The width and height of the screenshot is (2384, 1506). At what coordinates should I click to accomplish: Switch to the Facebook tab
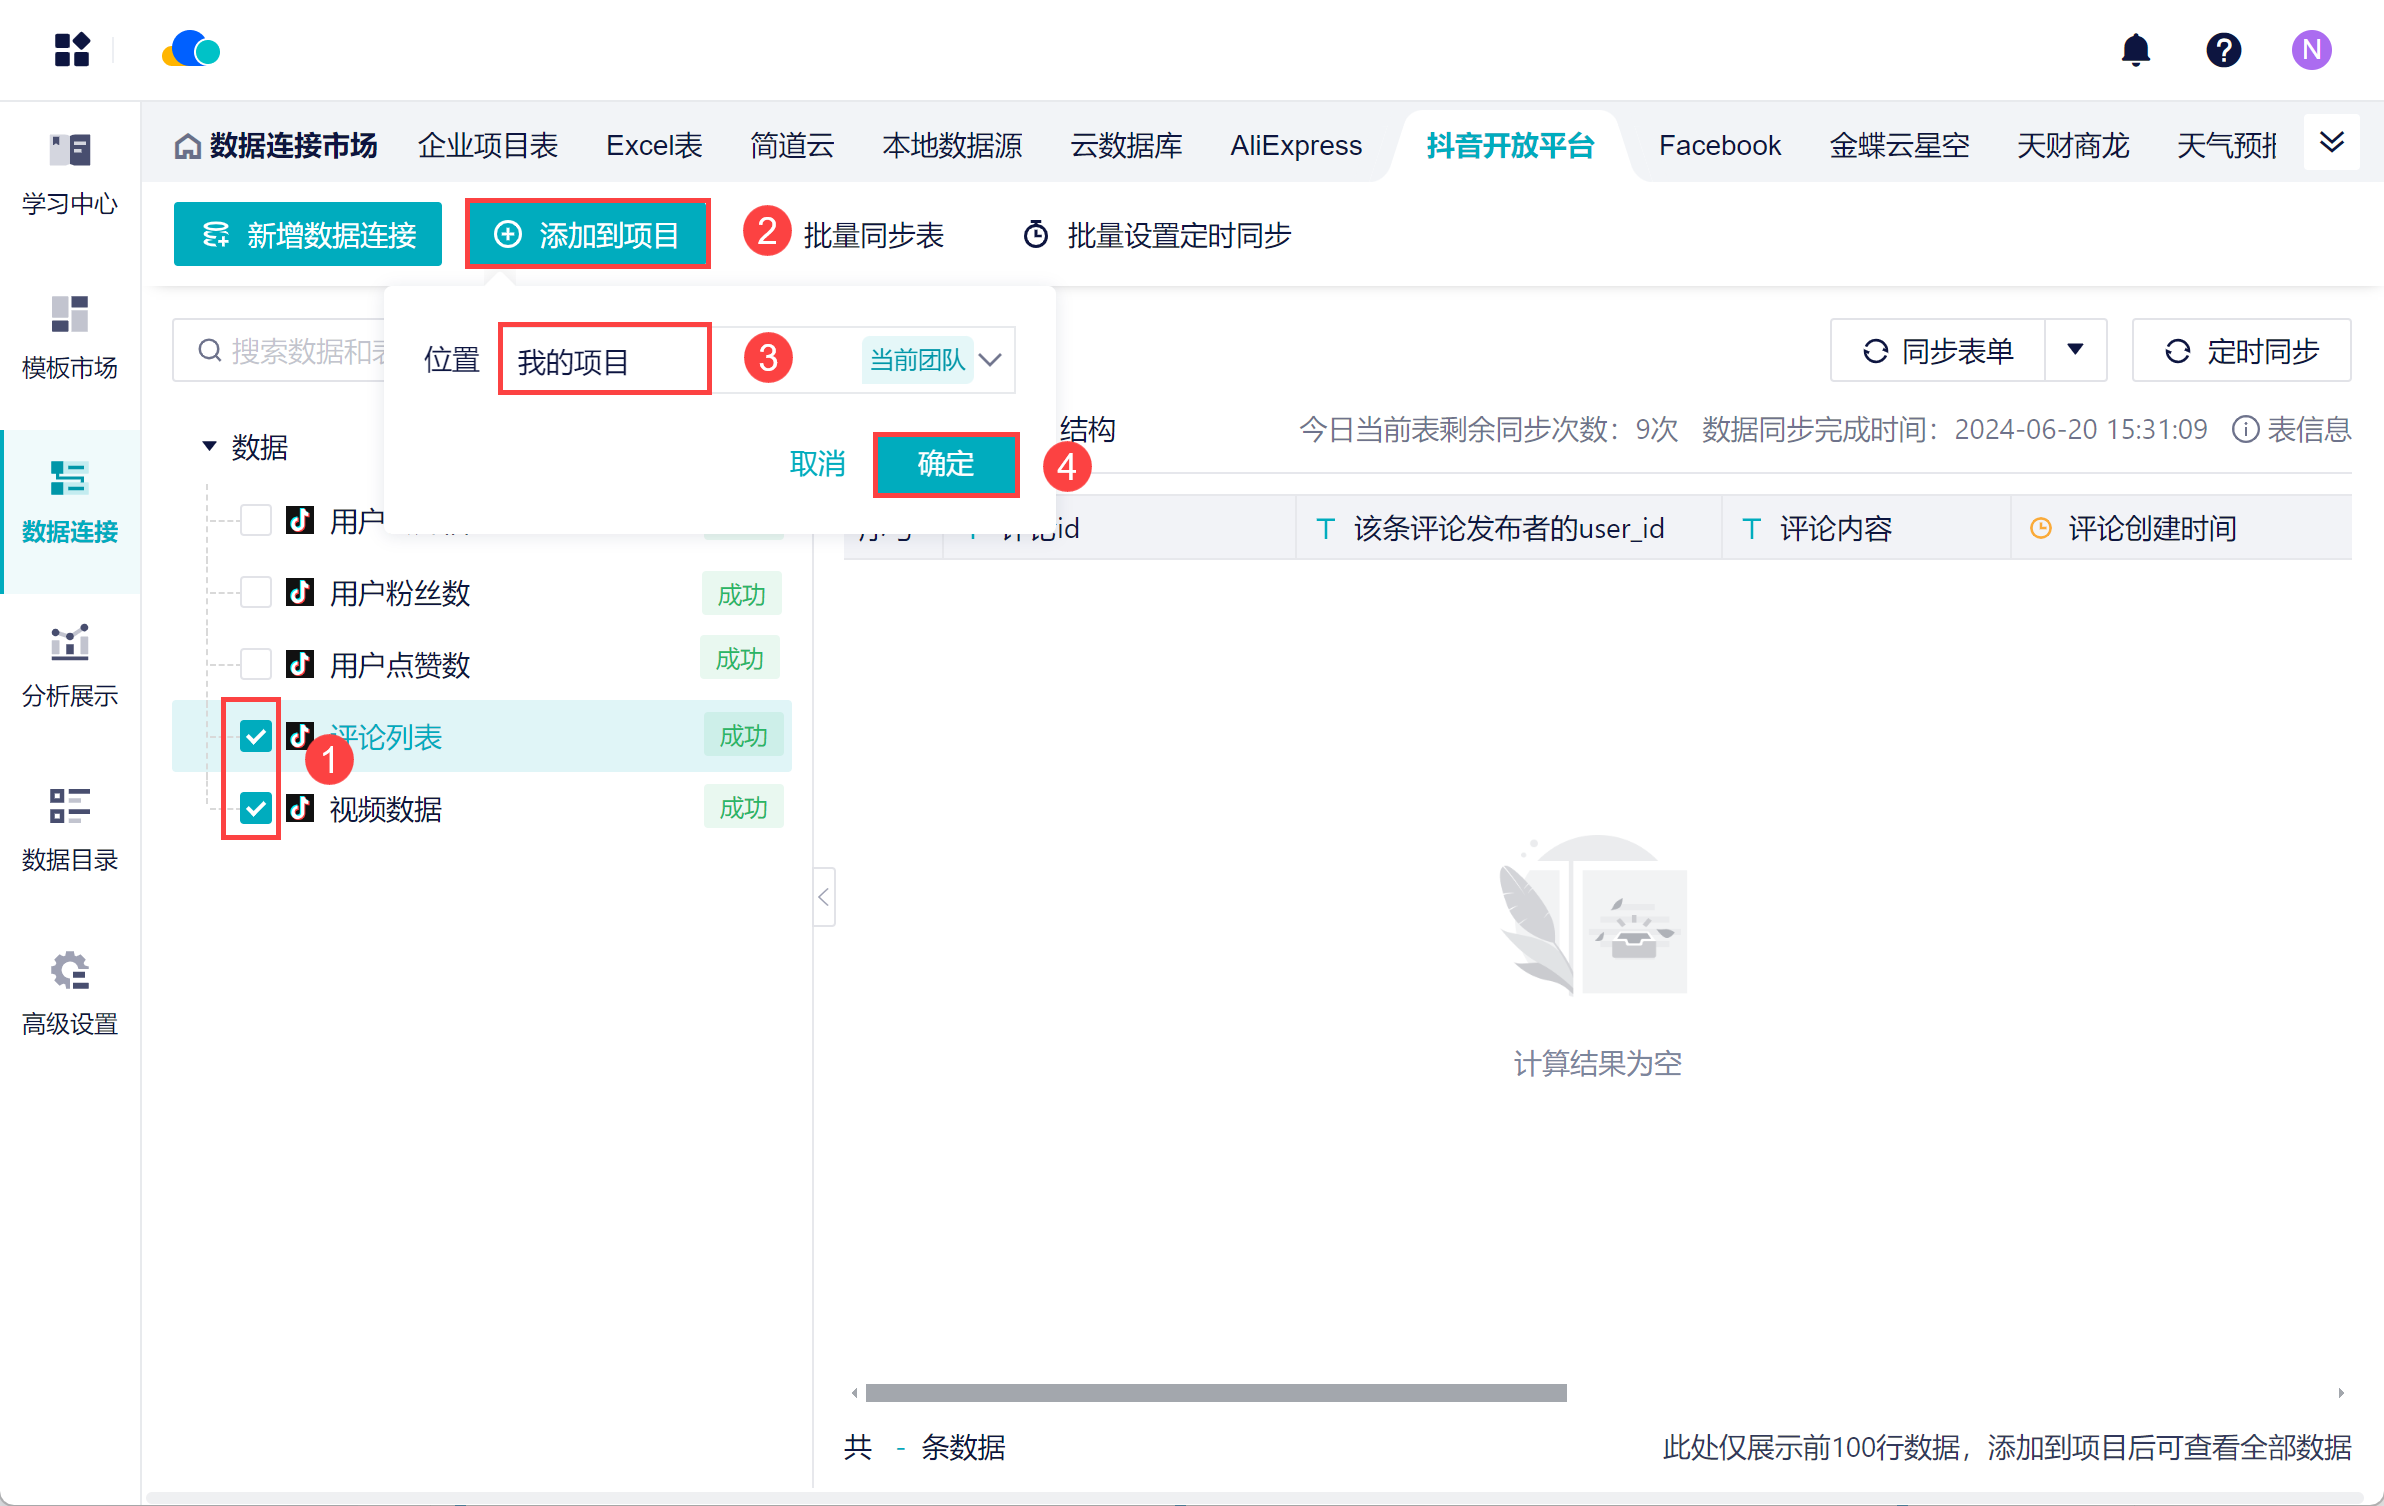click(x=1719, y=146)
